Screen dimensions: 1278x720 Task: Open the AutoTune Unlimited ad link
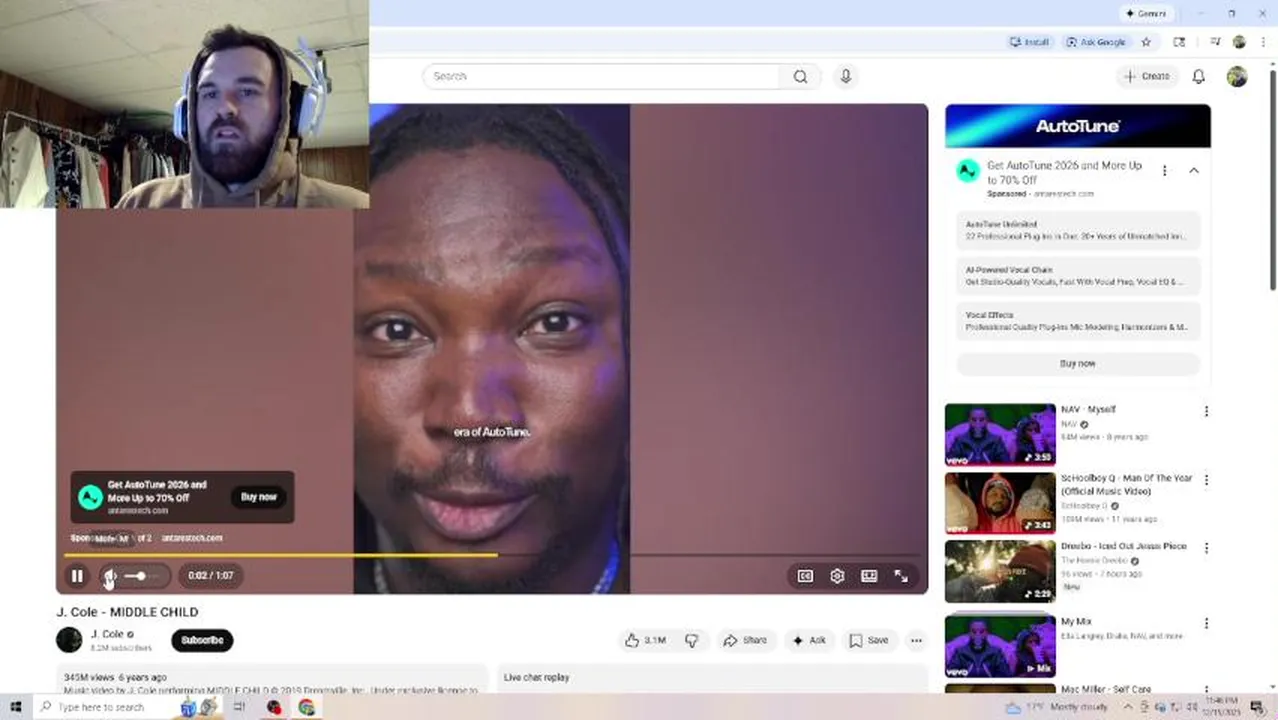1077,231
